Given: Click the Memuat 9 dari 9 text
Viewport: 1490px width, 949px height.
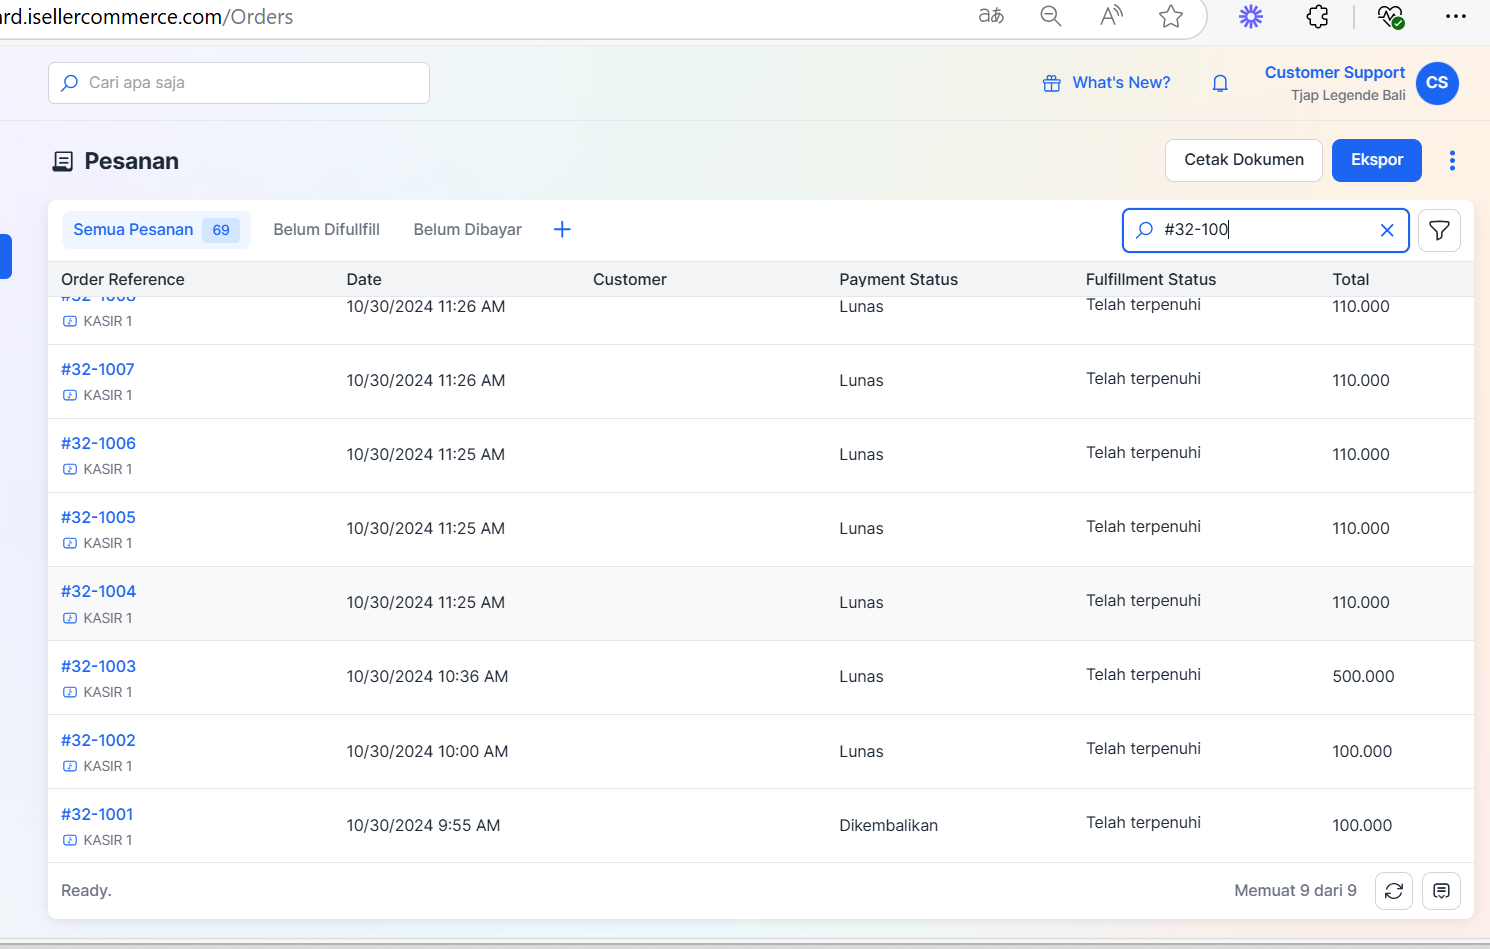Looking at the screenshot, I should tap(1295, 891).
